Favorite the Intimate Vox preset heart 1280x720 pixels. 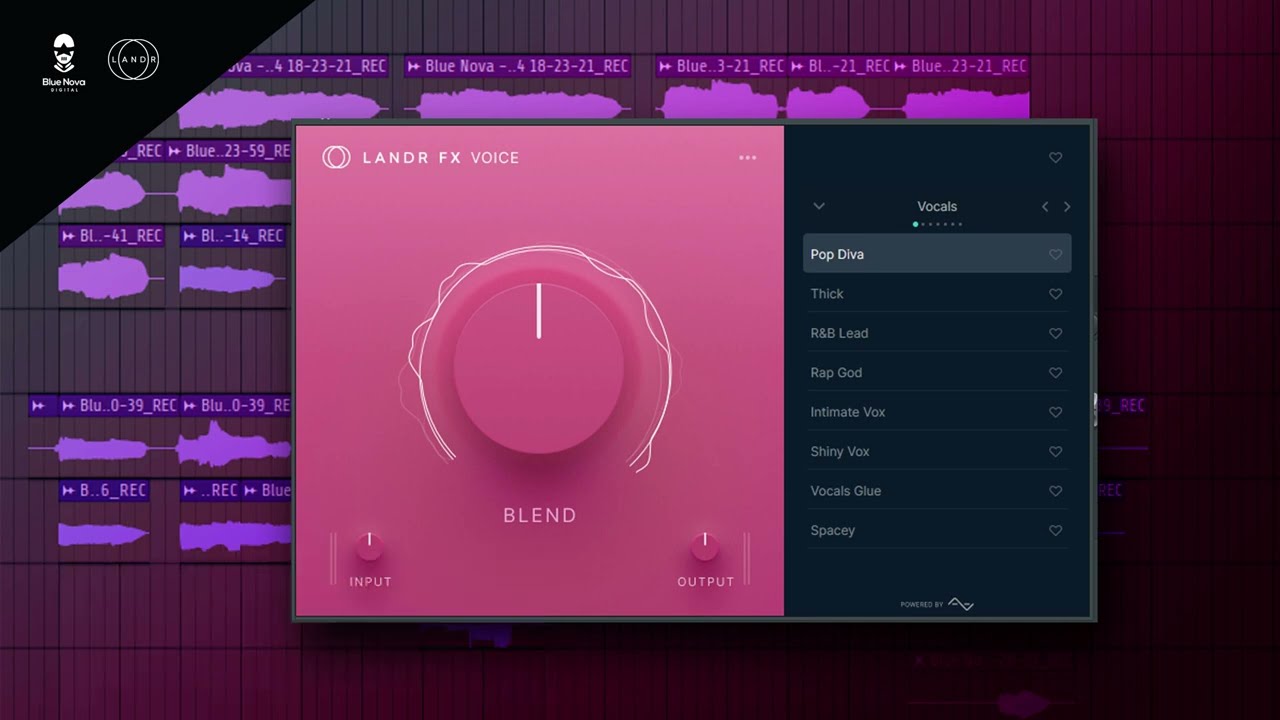(1055, 413)
